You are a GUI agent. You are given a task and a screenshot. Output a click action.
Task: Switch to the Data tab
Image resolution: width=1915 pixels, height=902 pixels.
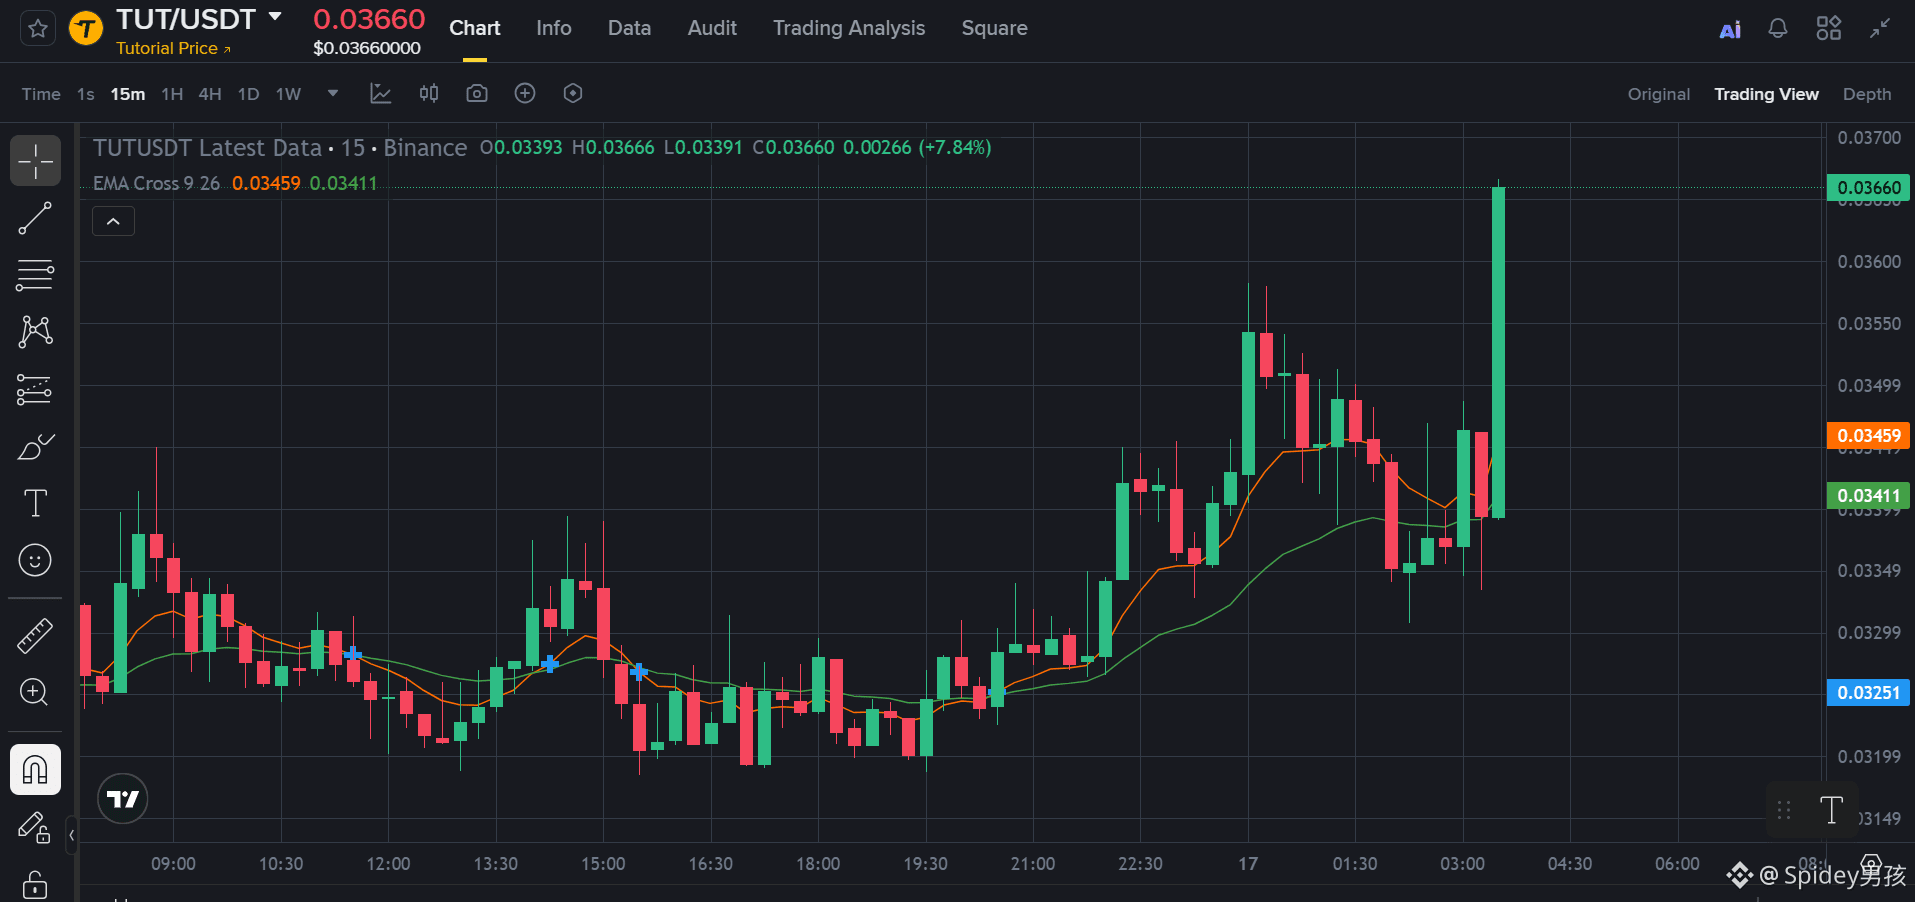(x=630, y=28)
